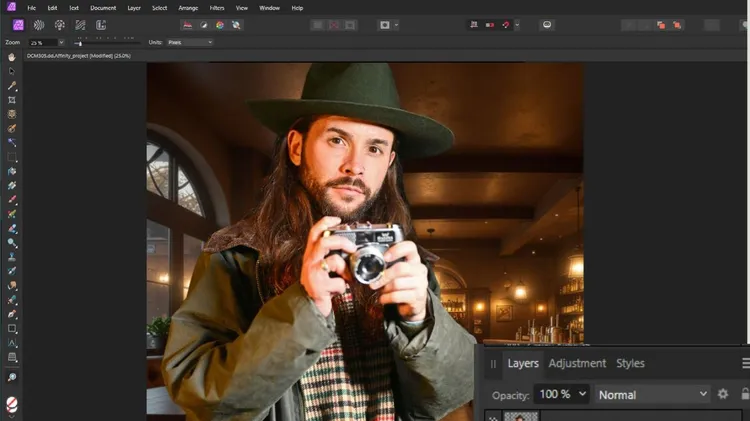Screen dimensions: 750x421
Task: Toggle the layer lock icon
Action: point(744,394)
